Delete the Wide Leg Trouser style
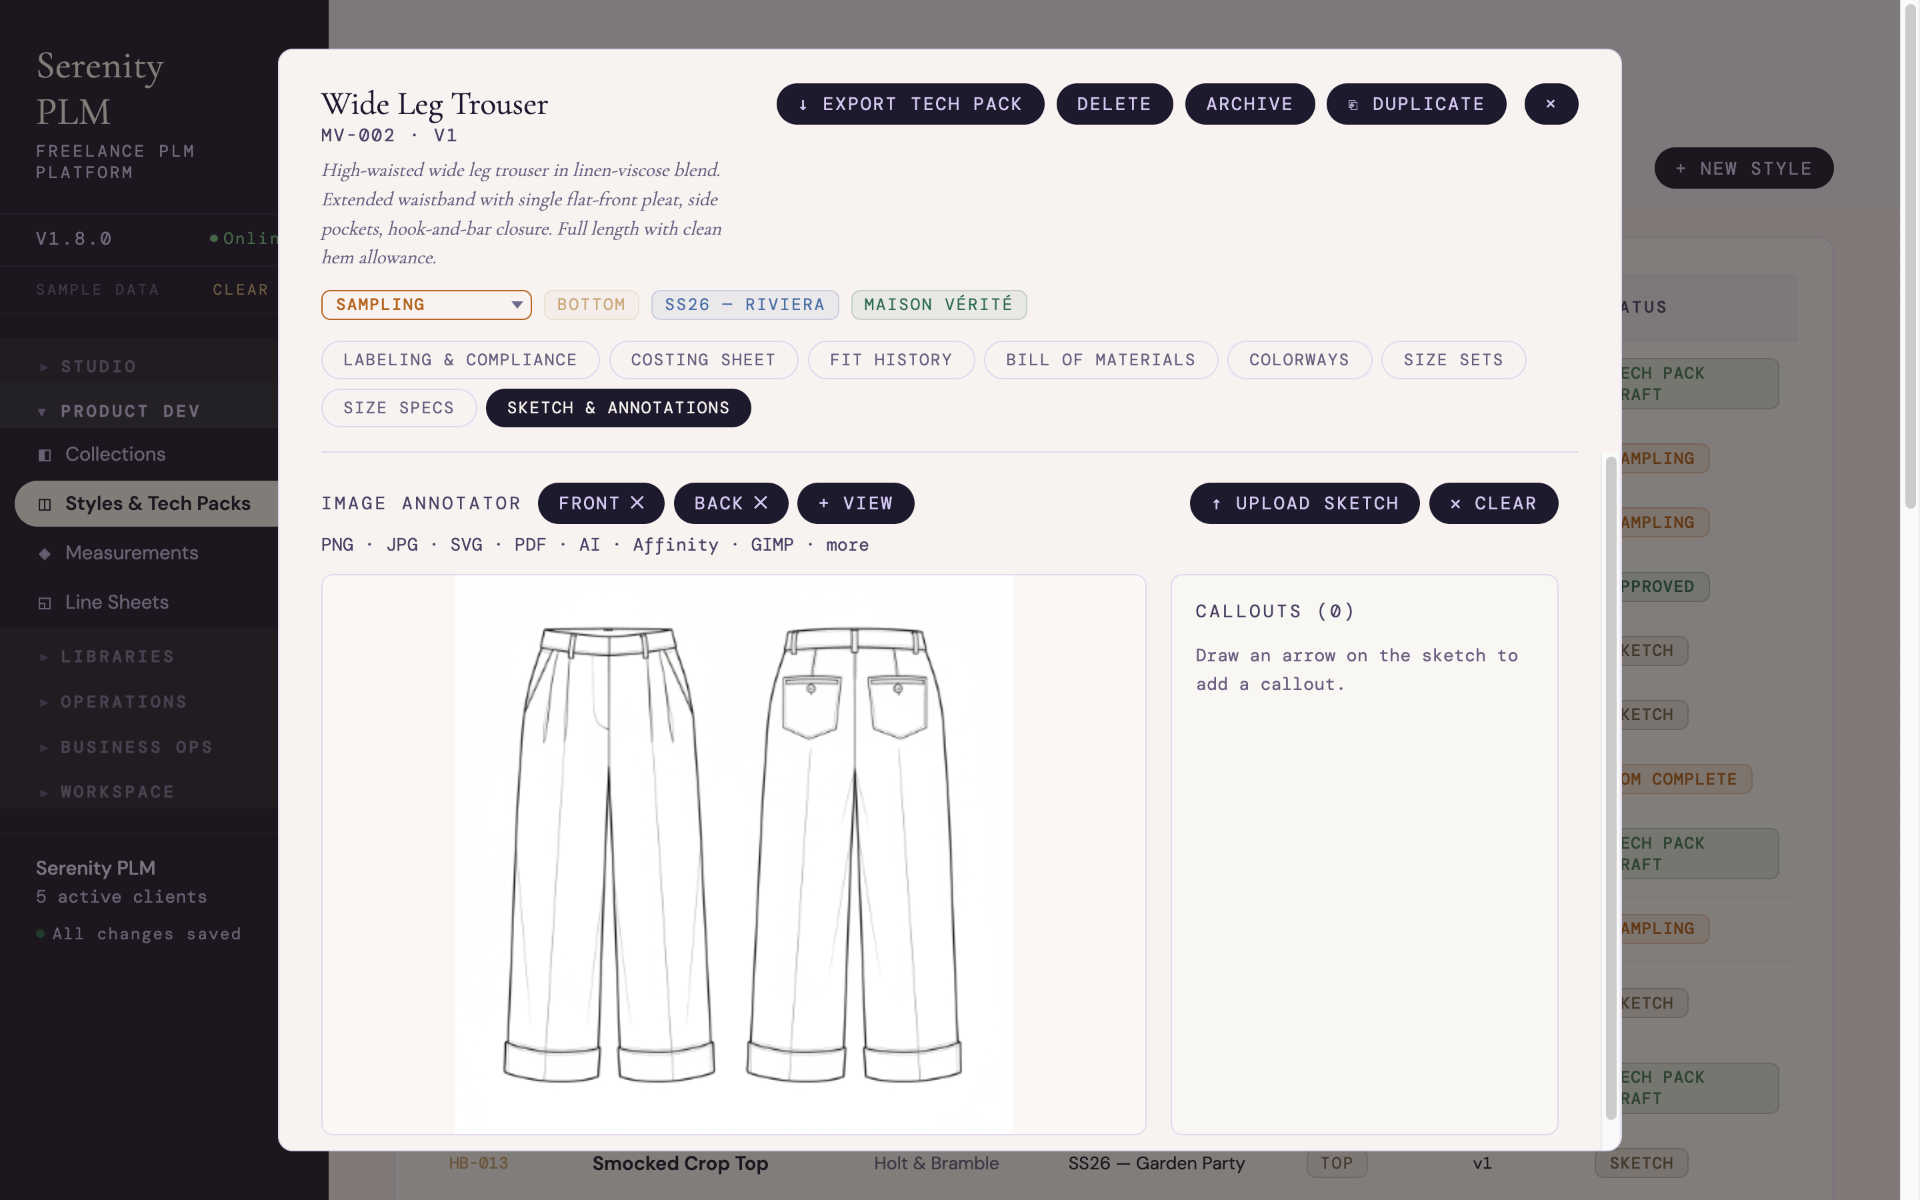 point(1114,104)
